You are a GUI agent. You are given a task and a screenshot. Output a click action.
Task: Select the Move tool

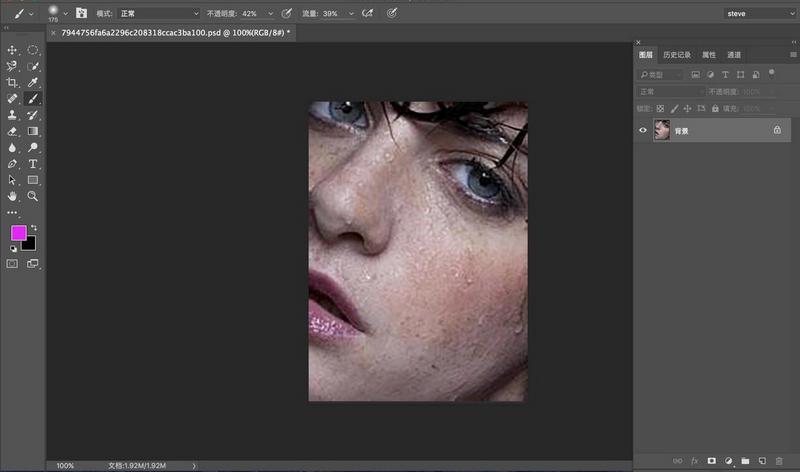coord(12,49)
